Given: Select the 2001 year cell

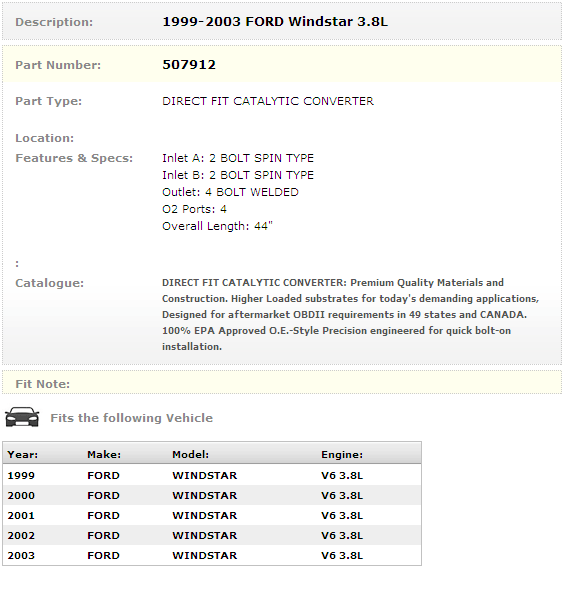Looking at the screenshot, I should [21, 515].
